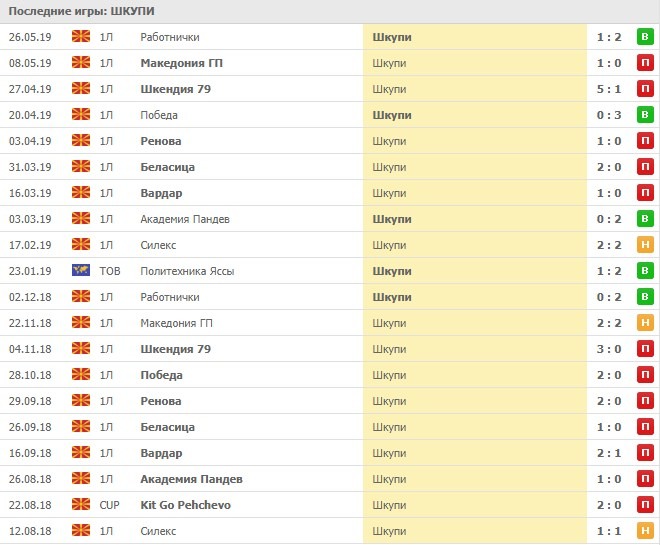Click the Macedonia flag in the 26.05.19 row
The image size is (660, 545).
pyautogui.click(x=81, y=37)
